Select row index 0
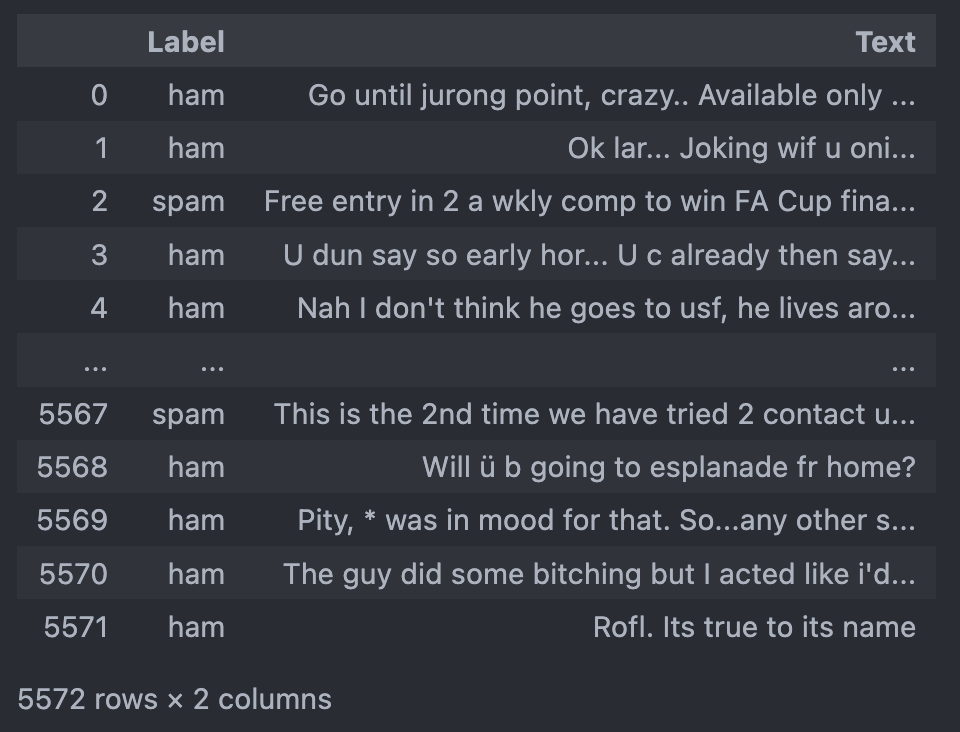 coord(99,95)
